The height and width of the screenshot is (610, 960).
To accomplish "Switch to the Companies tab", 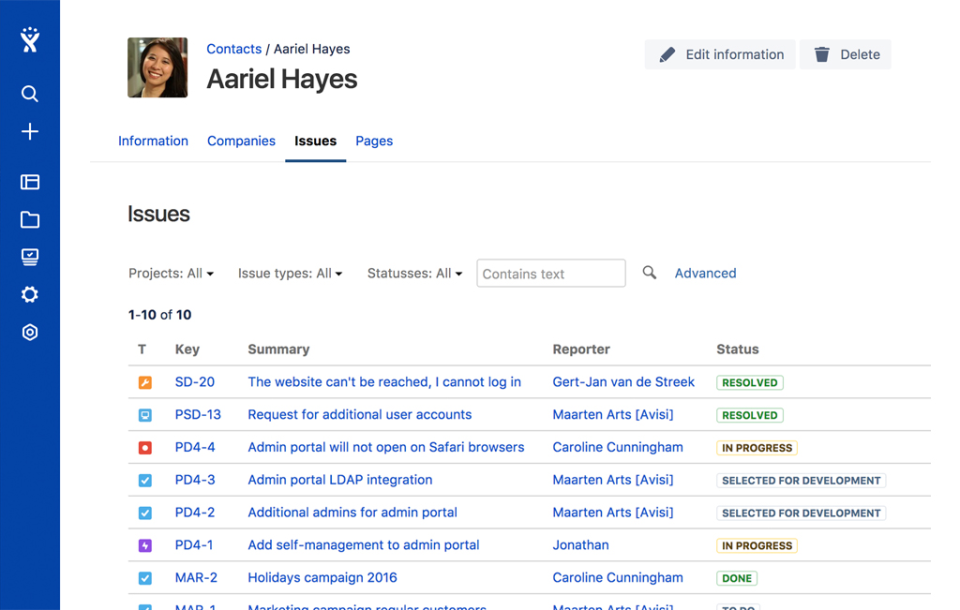I will click(x=241, y=141).
